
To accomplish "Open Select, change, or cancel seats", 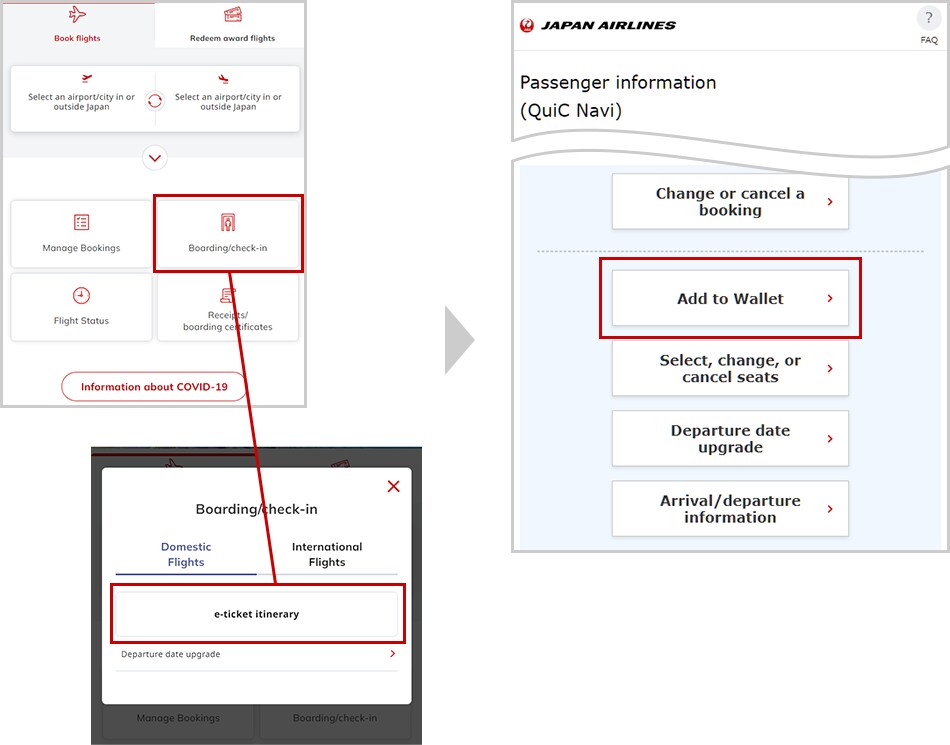I will pos(729,369).
